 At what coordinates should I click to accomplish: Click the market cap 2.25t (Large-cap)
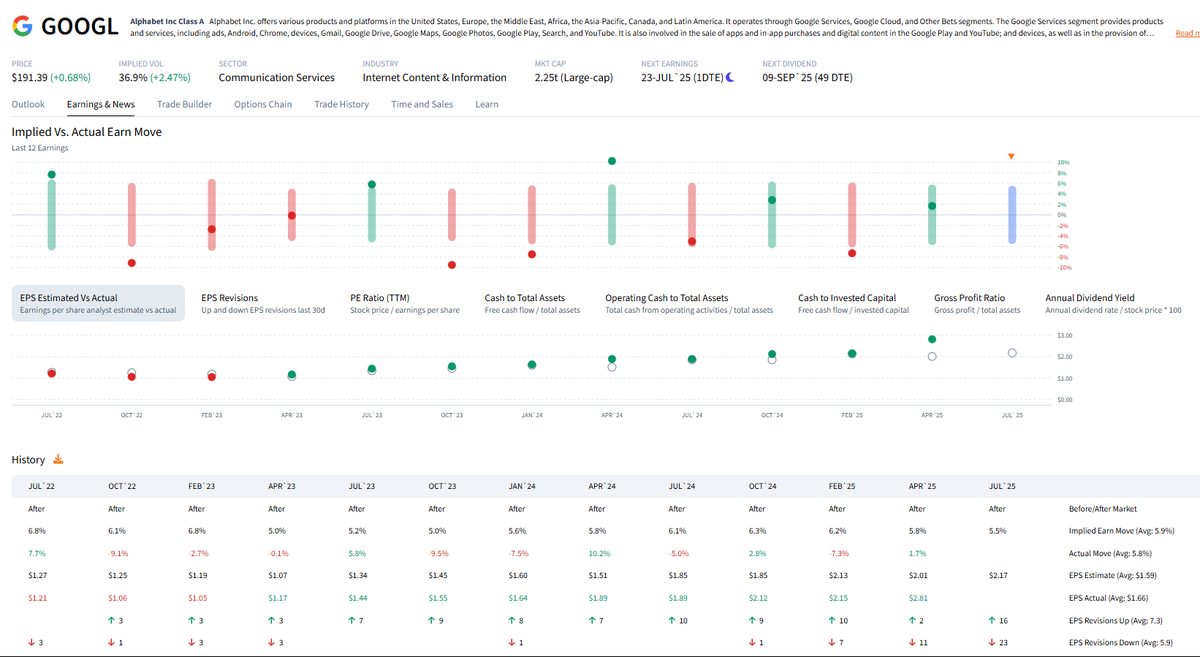574,77
